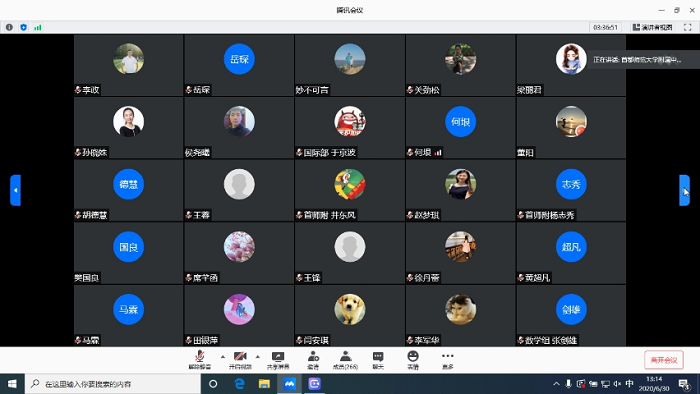The width and height of the screenshot is (700, 394).
Task: Click the microphone tray icon
Action: pos(568,384)
